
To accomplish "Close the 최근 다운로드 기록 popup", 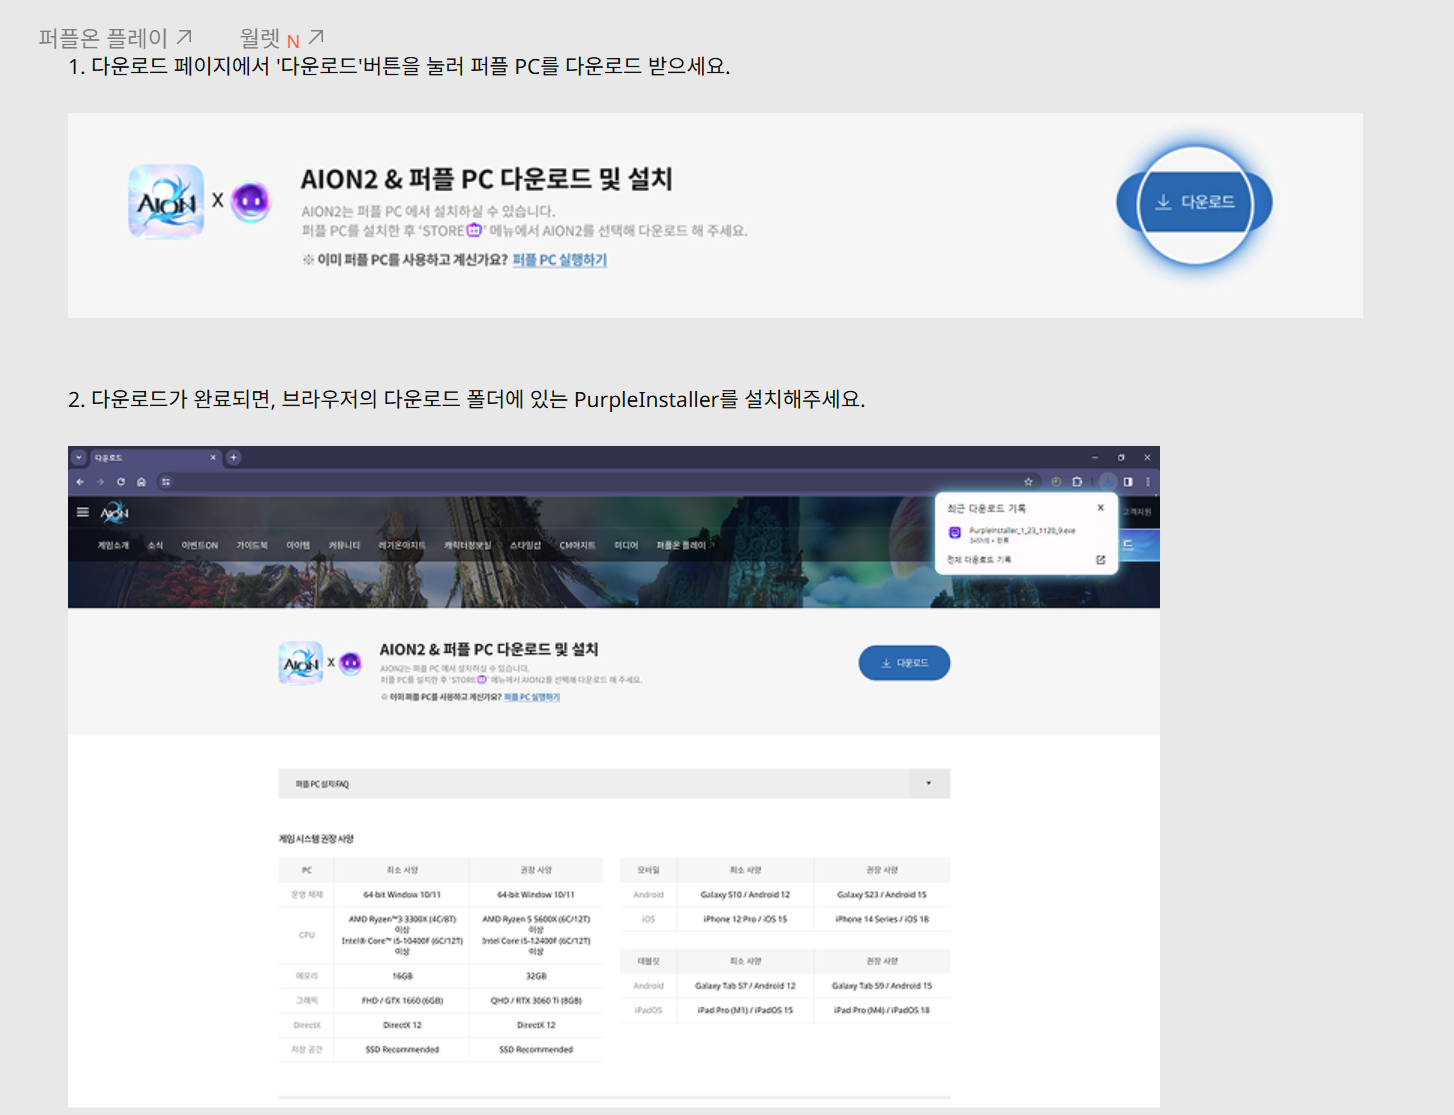I will (x=1101, y=508).
